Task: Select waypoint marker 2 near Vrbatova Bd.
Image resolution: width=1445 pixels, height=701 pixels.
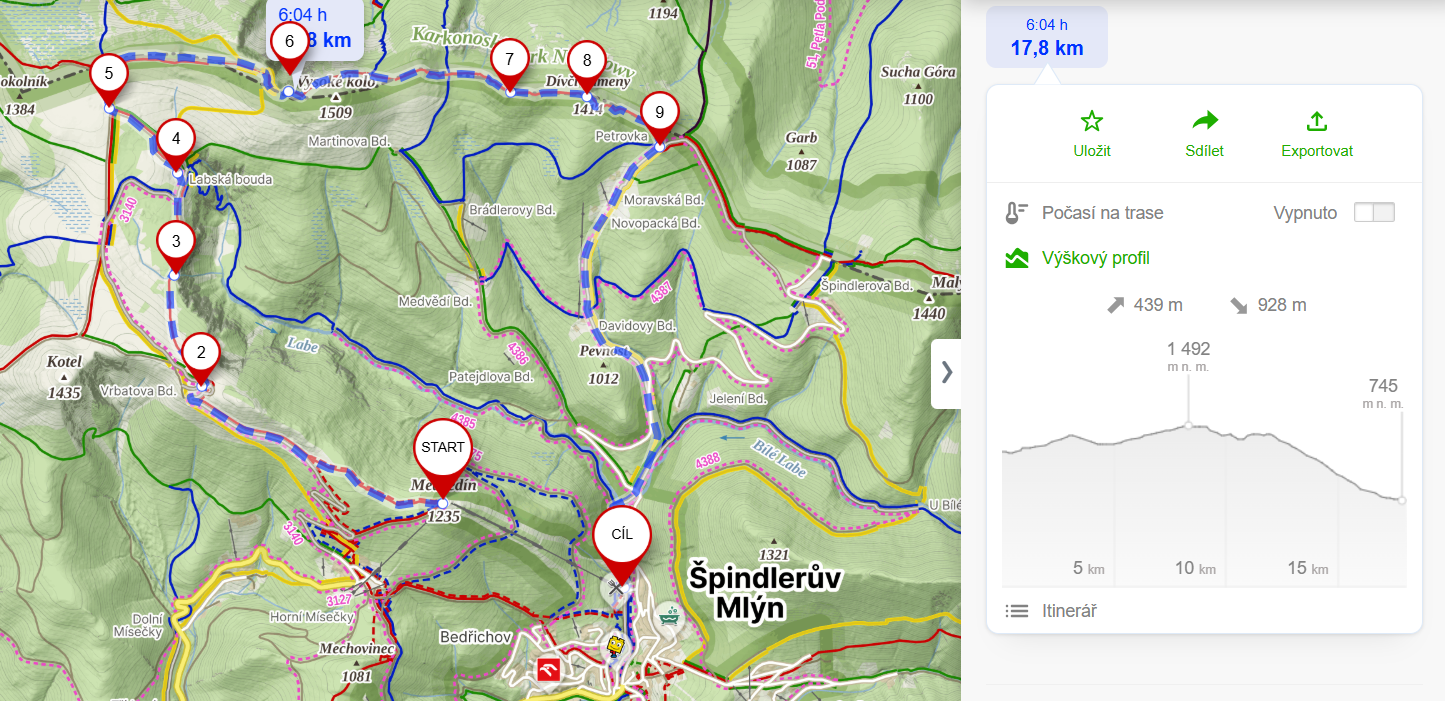Action: point(201,353)
